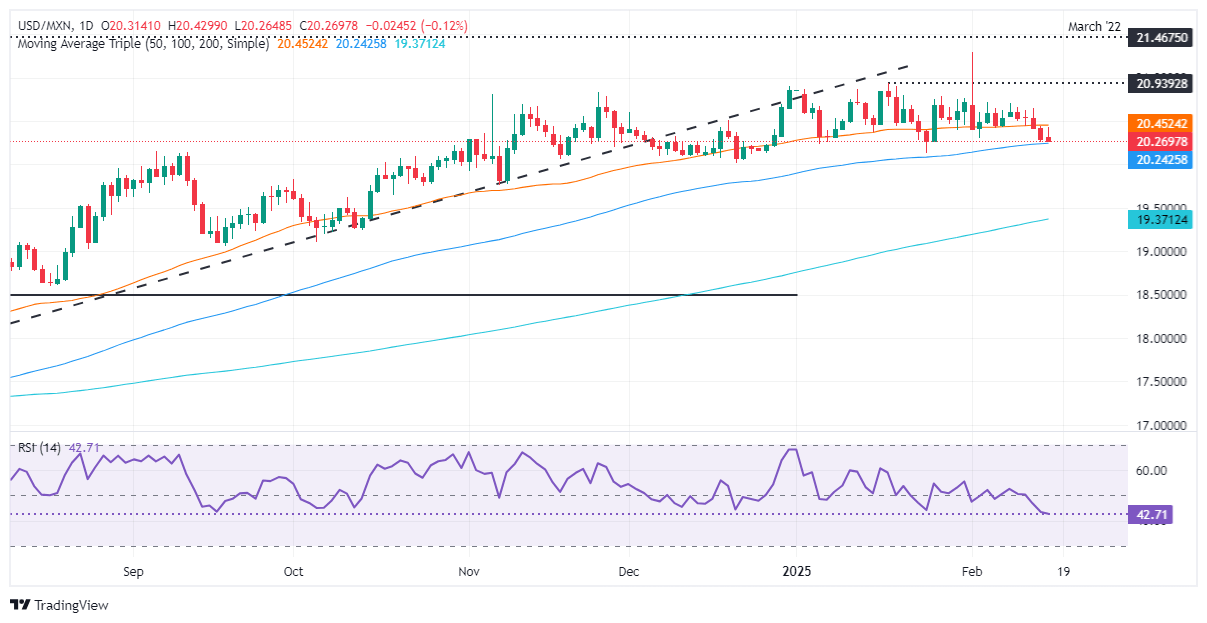Select the 21.46750 resistance level label

pyautogui.click(x=1162, y=37)
